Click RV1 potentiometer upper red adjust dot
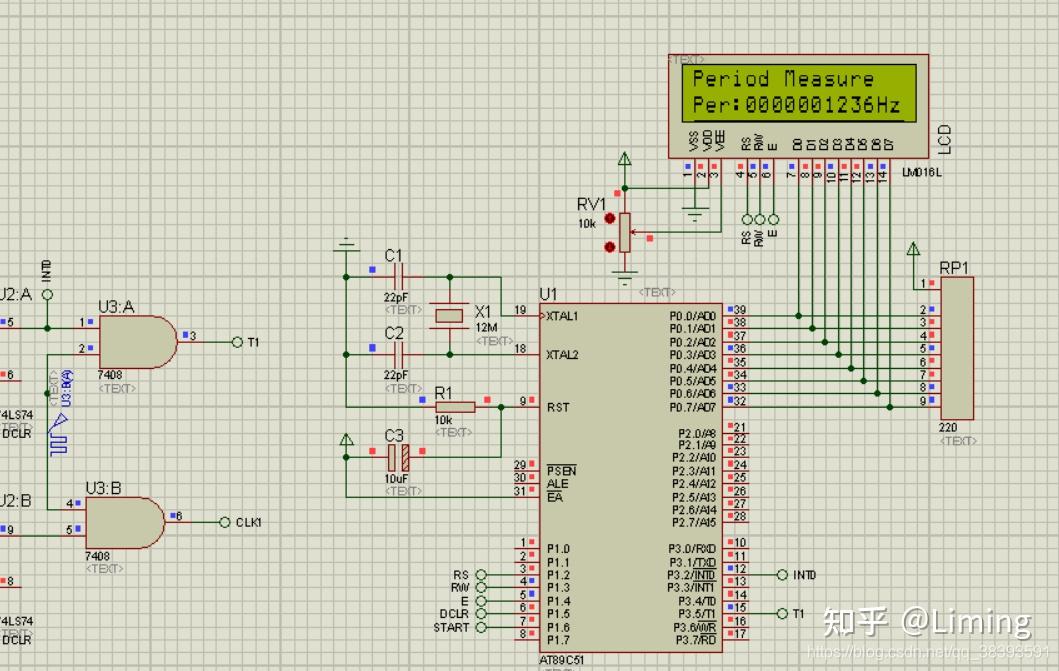 pos(610,218)
